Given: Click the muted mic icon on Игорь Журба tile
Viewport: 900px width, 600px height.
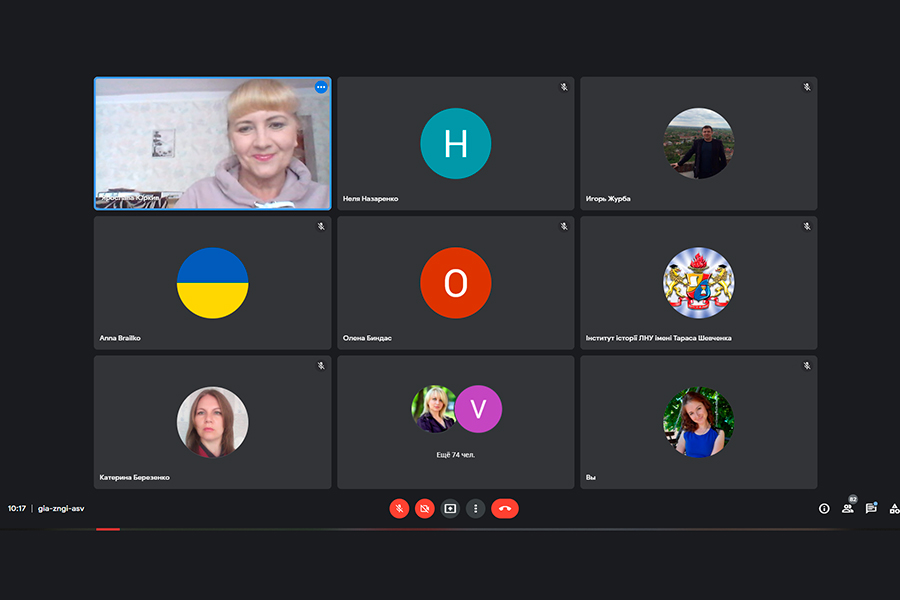Looking at the screenshot, I should pos(806,87).
